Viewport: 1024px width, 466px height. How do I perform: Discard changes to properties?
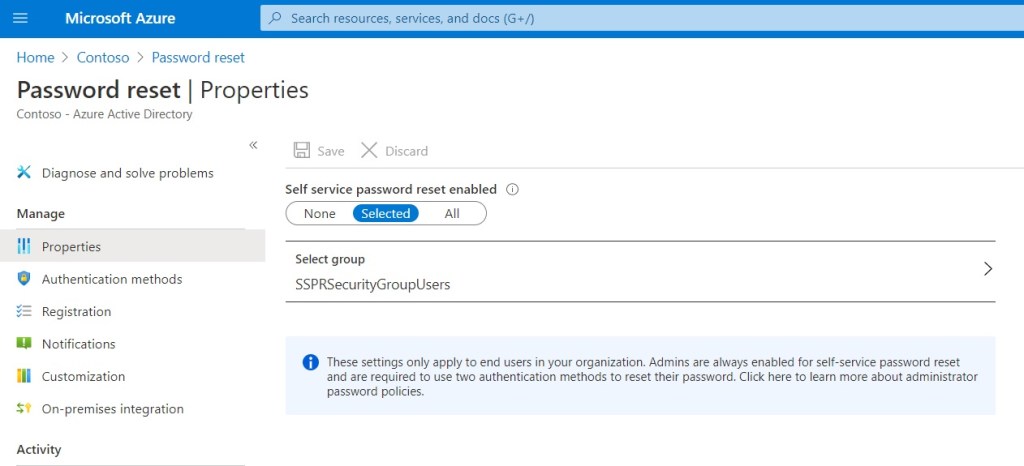pos(394,151)
